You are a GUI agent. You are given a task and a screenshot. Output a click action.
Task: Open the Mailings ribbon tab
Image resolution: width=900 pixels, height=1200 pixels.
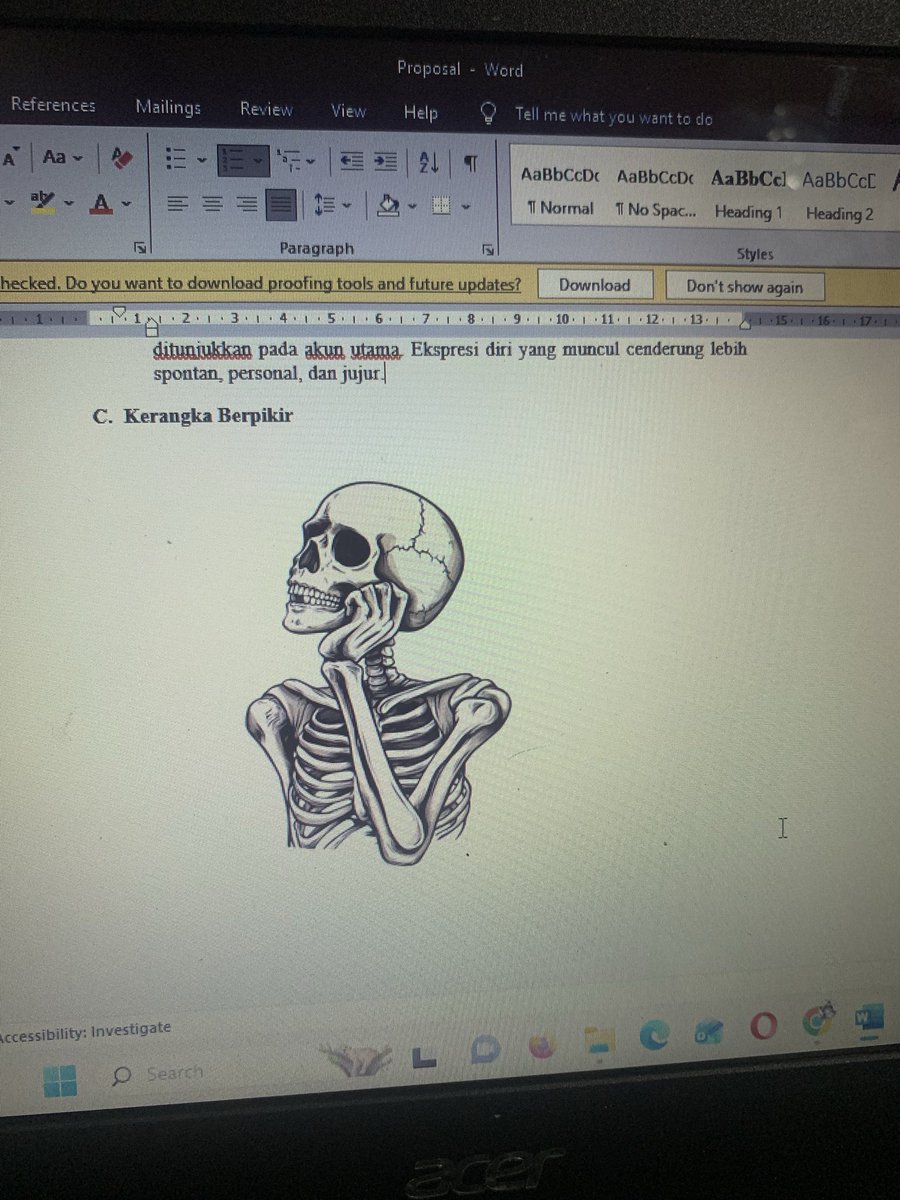168,107
